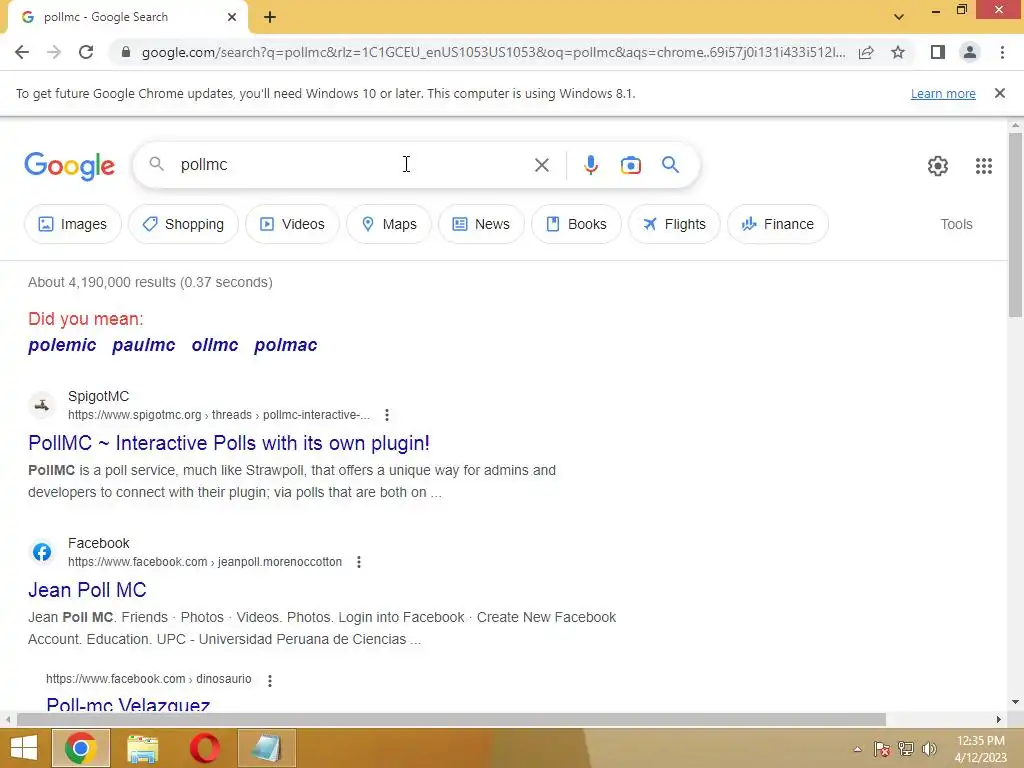The height and width of the screenshot is (768, 1024).
Task: Open the Google apps grid
Action: click(x=984, y=166)
